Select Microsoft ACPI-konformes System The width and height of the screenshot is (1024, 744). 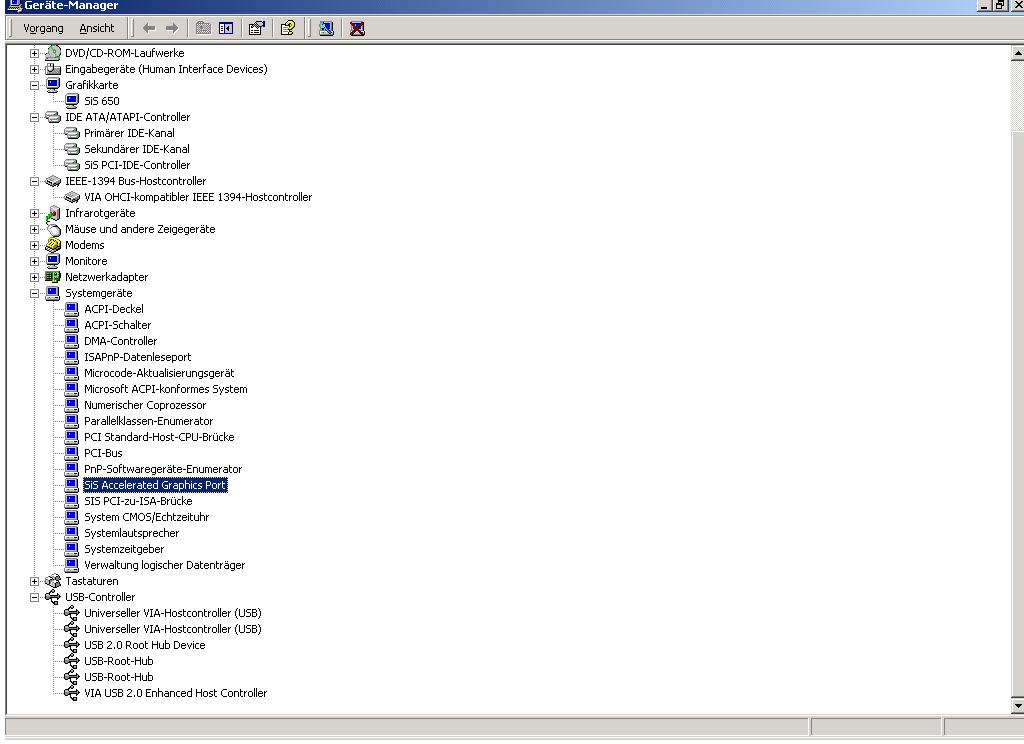pos(166,389)
